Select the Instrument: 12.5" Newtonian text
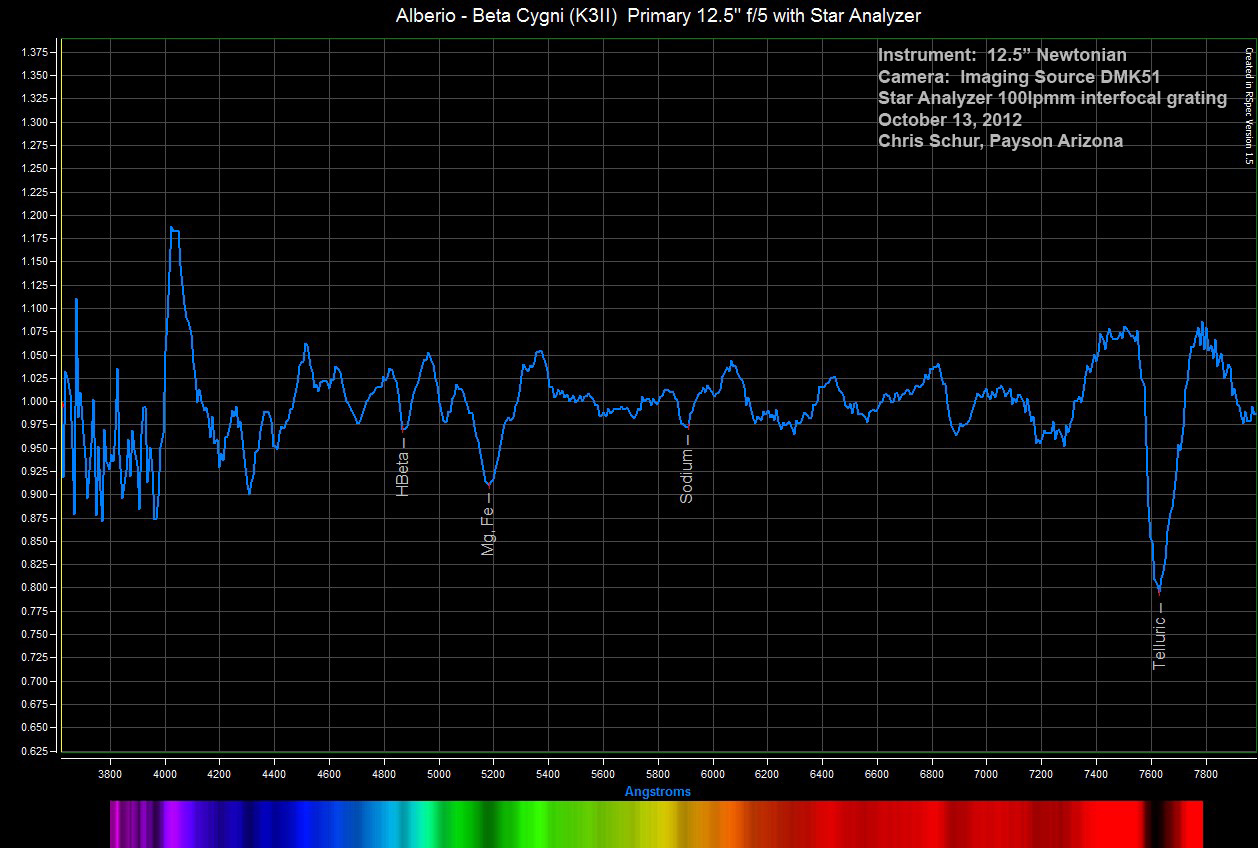Viewport: 1258px width, 848px height. 1002,55
